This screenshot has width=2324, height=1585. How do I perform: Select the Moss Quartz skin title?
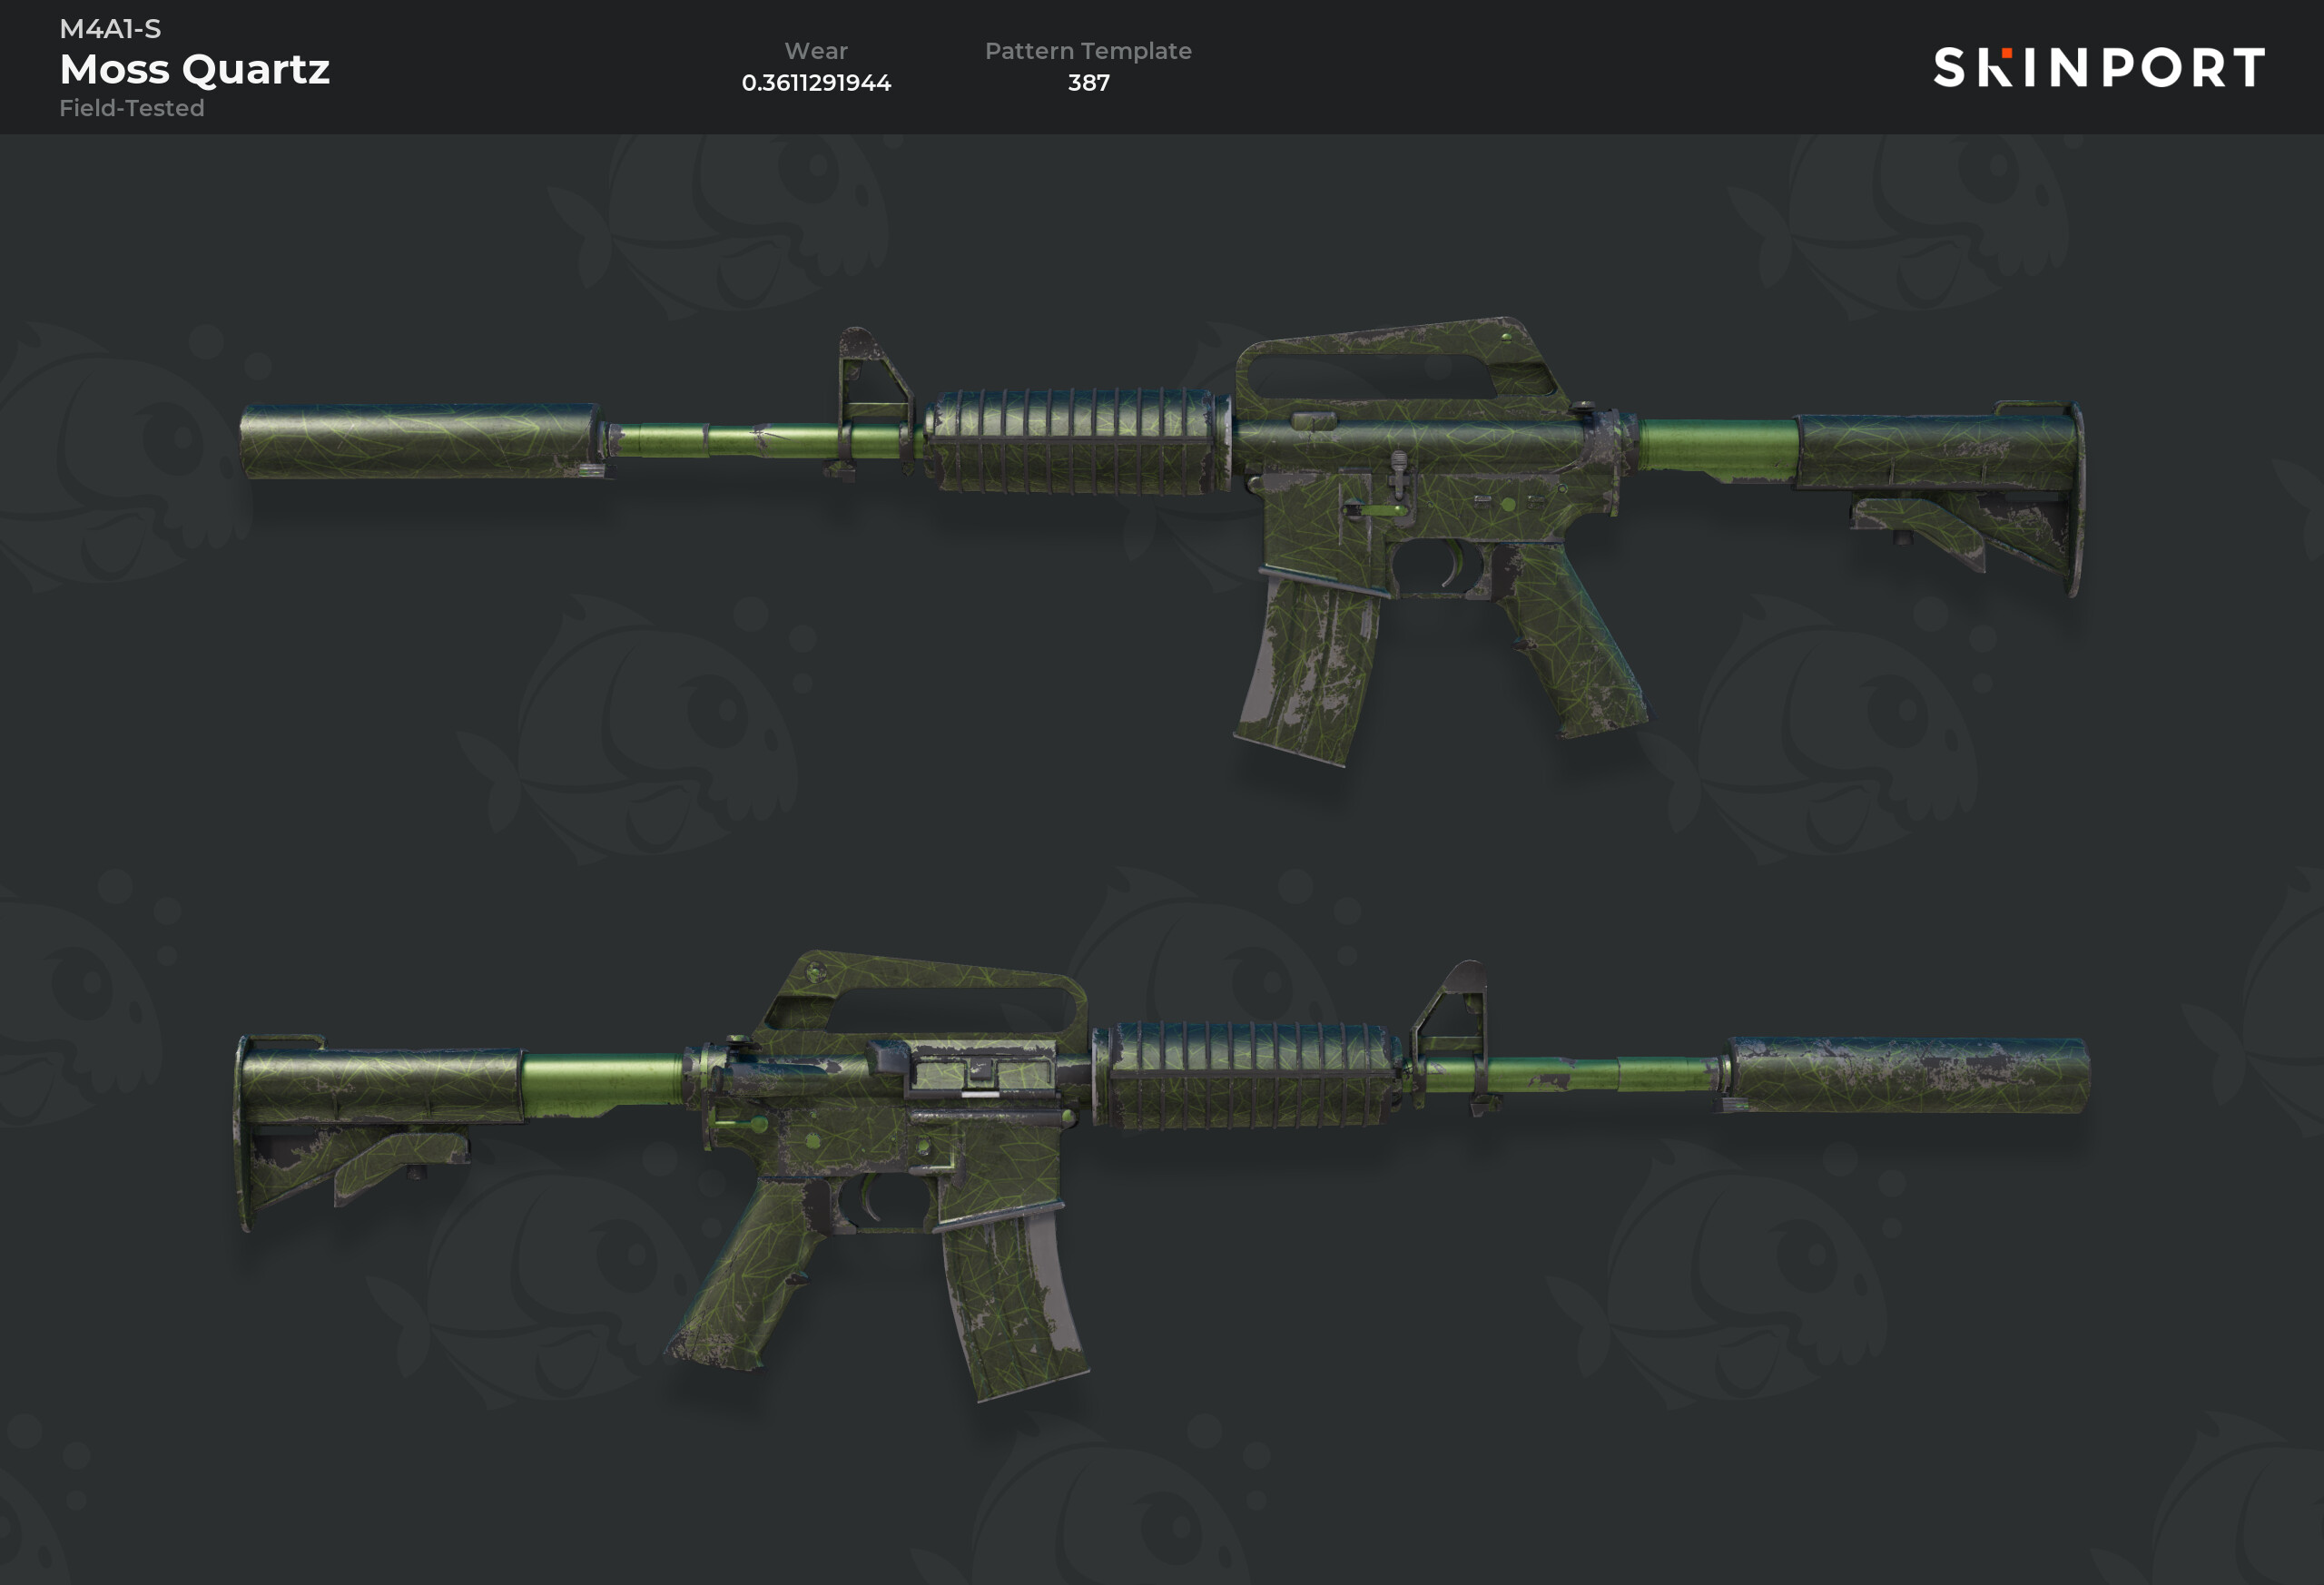click(x=194, y=69)
